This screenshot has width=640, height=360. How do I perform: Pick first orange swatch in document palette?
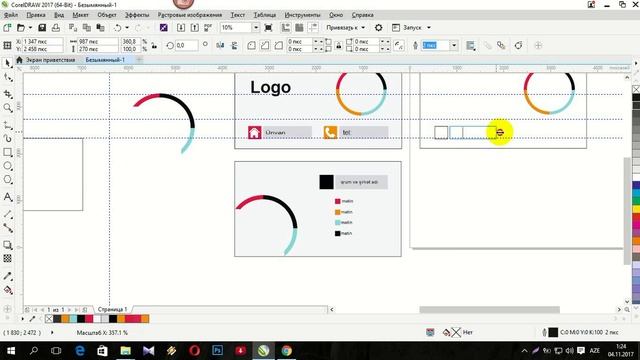(x=65, y=319)
